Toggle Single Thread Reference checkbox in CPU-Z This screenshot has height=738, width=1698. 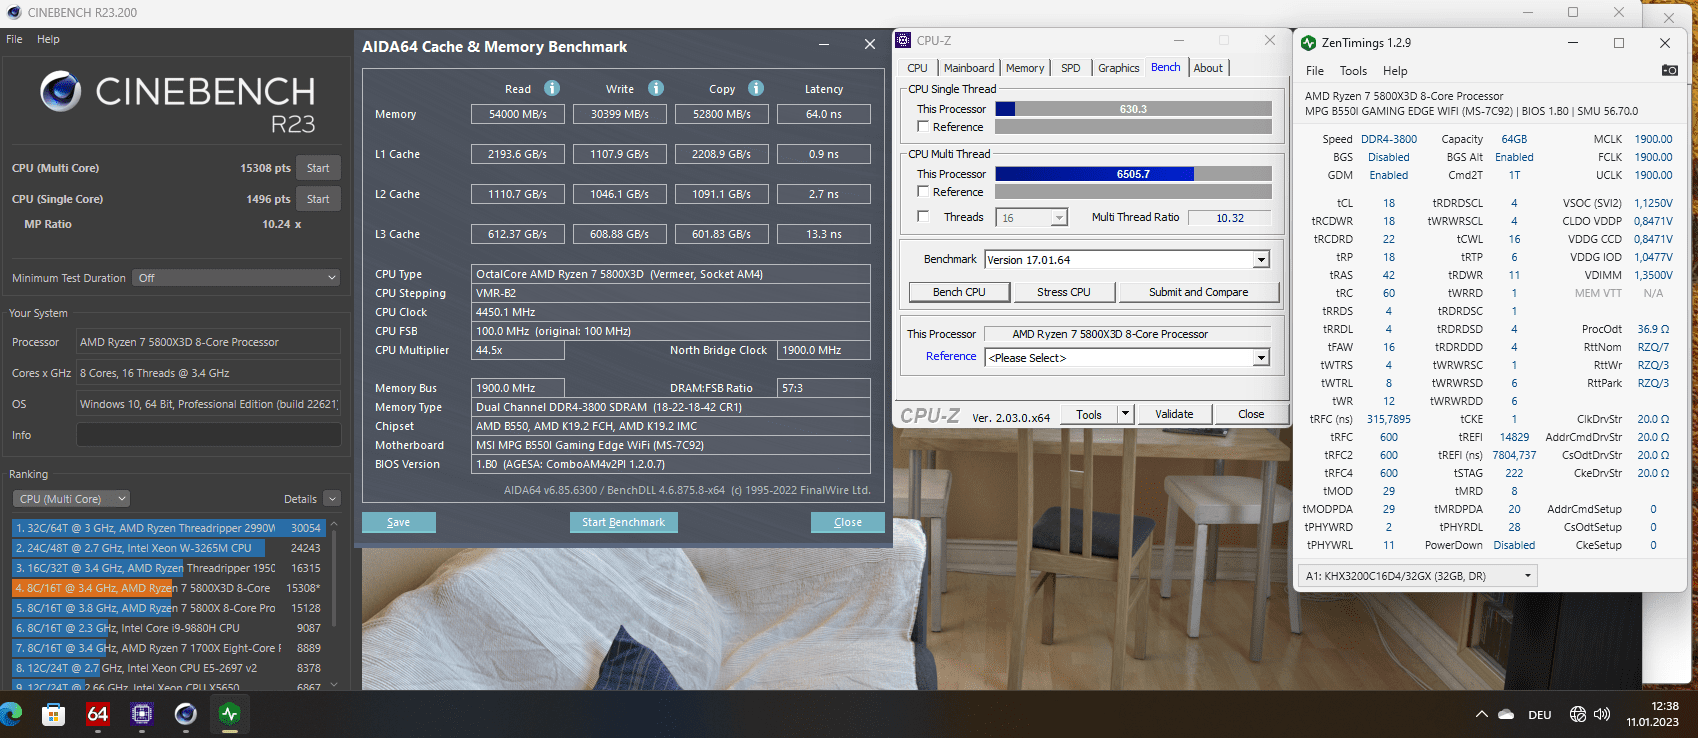pos(923,126)
